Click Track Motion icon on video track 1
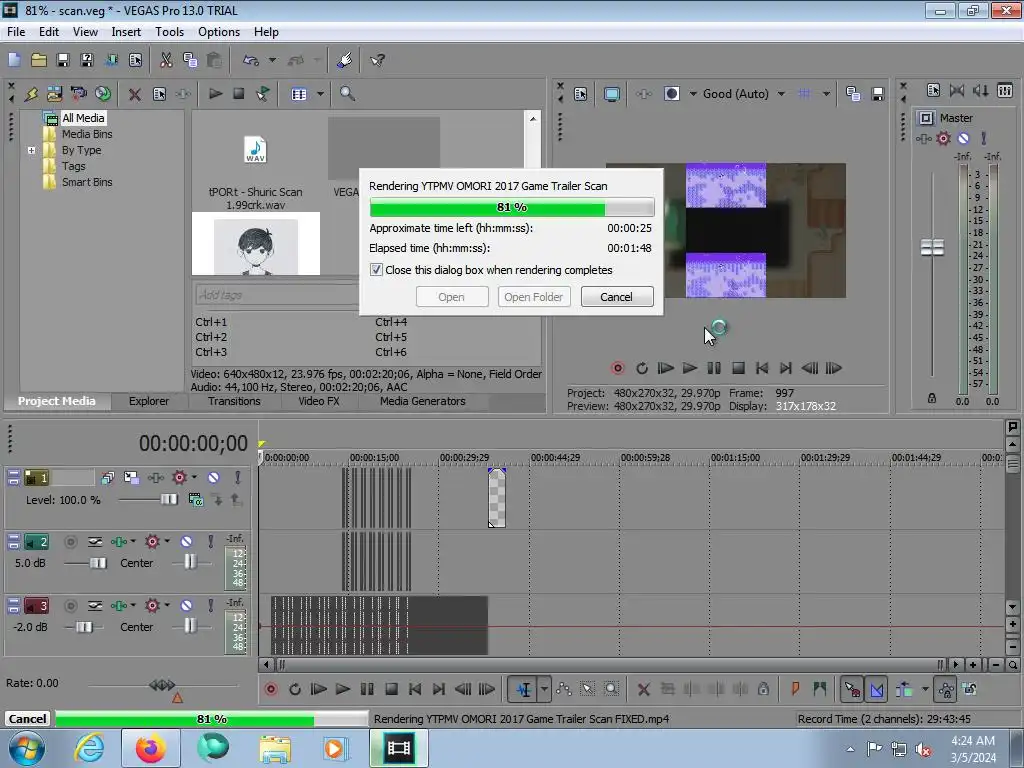 pyautogui.click(x=131, y=478)
